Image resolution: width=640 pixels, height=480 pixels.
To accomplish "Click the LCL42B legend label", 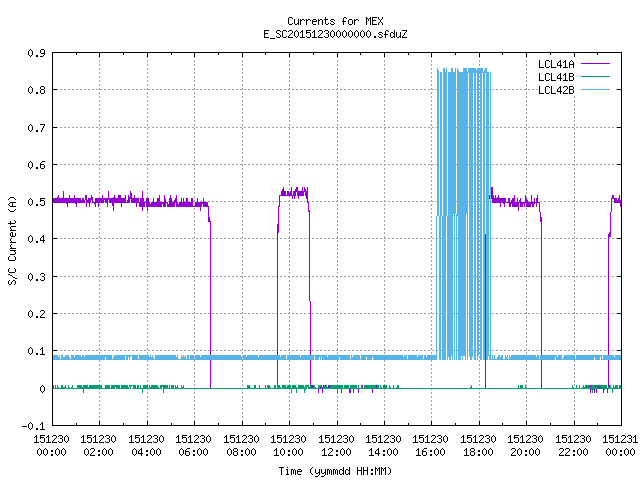I will coord(556,90).
